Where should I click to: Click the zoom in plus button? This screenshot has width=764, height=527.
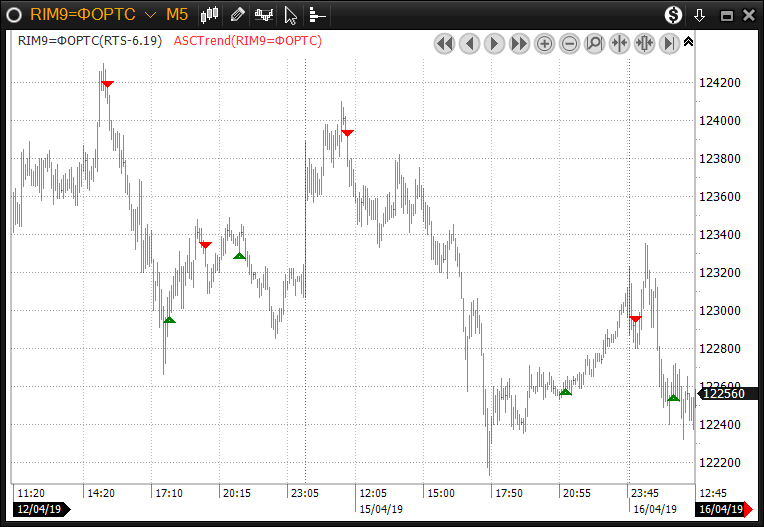coord(545,43)
